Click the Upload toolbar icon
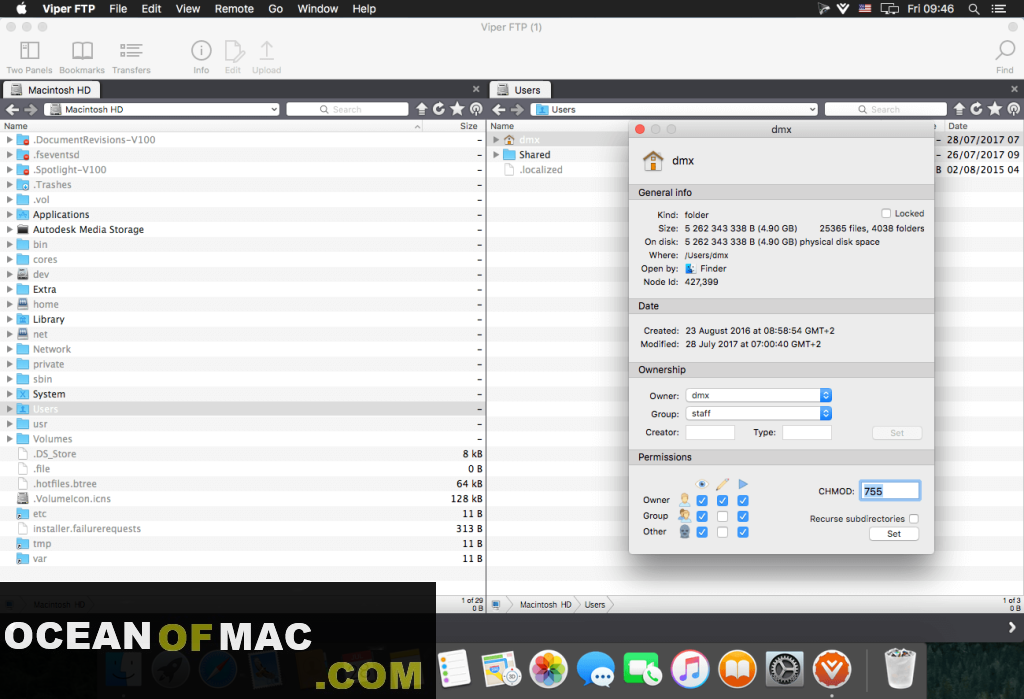The width and height of the screenshot is (1024, 699). [266, 51]
